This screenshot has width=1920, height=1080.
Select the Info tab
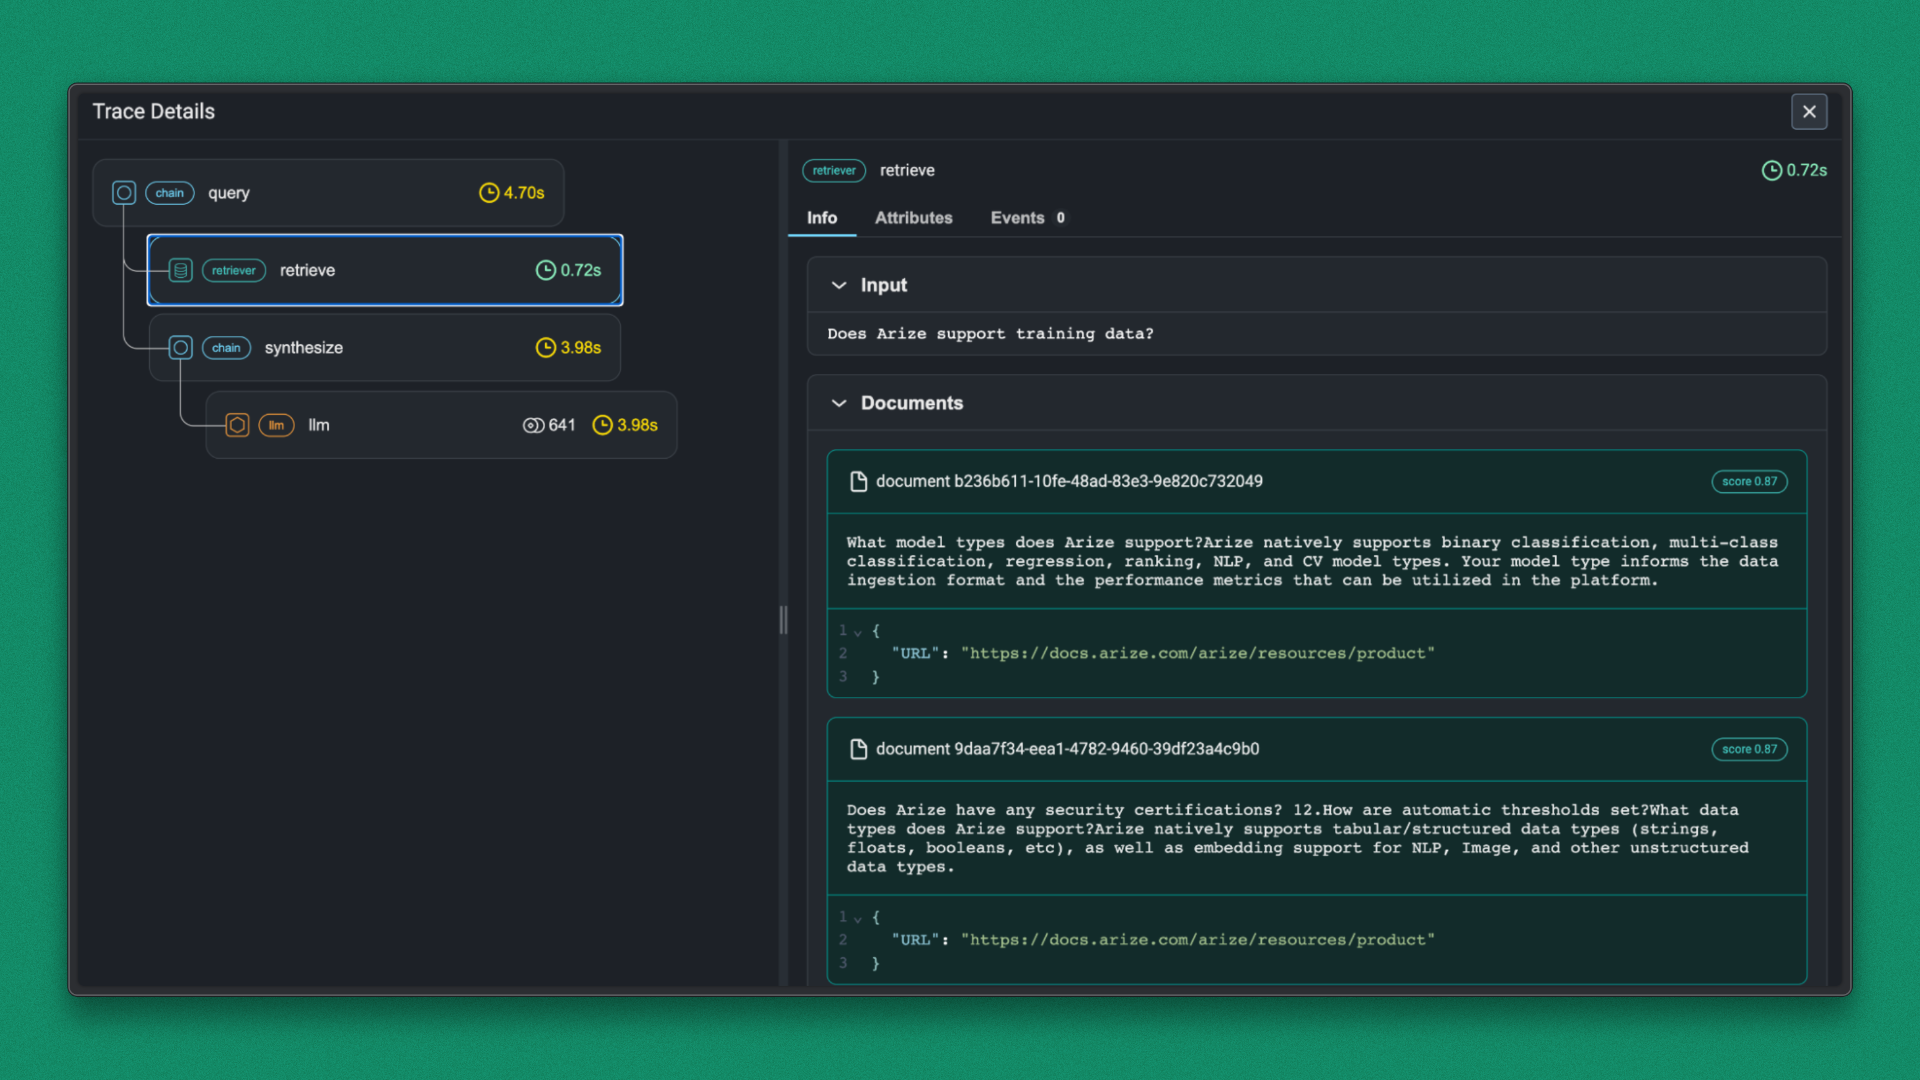pyautogui.click(x=821, y=218)
